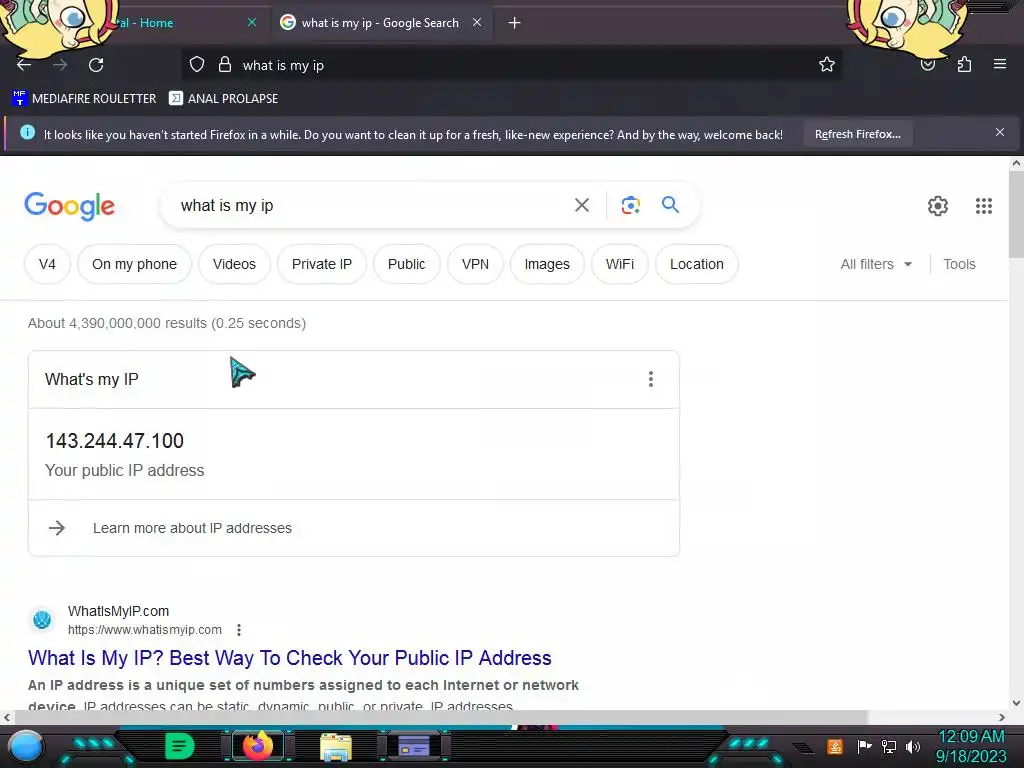The image size is (1024, 768).
Task: Click the whatismyip.com URL text
Action: click(x=145, y=630)
